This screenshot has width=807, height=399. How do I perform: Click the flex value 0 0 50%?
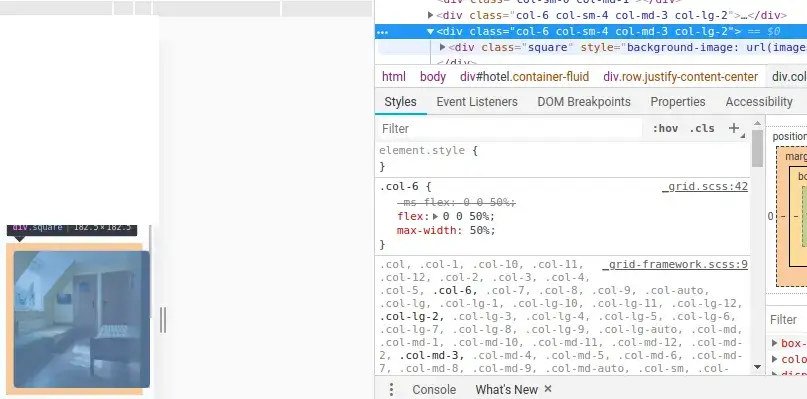[468, 216]
